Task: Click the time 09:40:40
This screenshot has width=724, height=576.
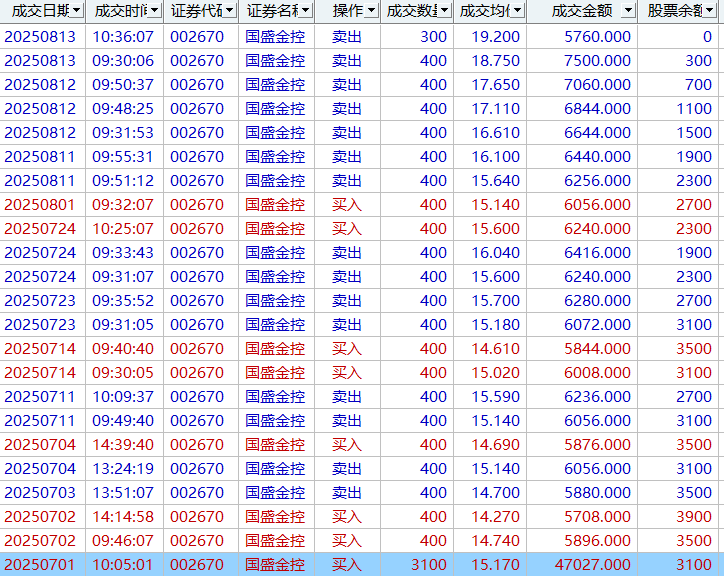Action: pos(123,349)
